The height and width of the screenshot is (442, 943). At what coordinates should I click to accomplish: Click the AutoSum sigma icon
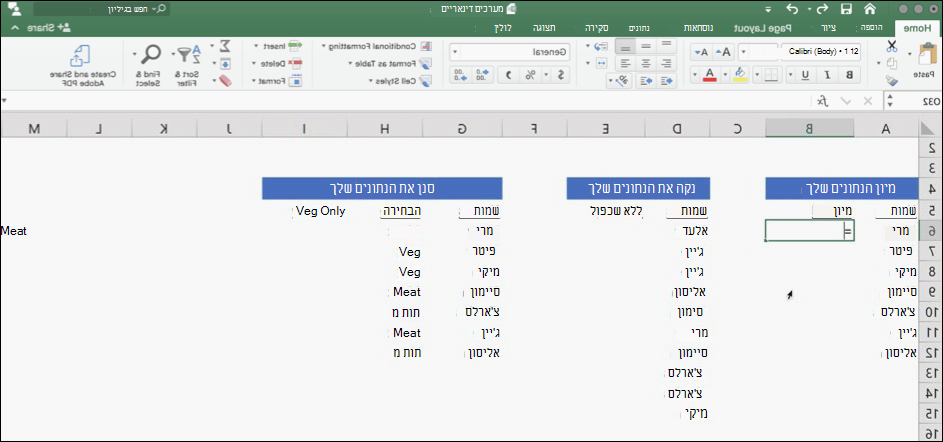pyautogui.click(x=226, y=46)
